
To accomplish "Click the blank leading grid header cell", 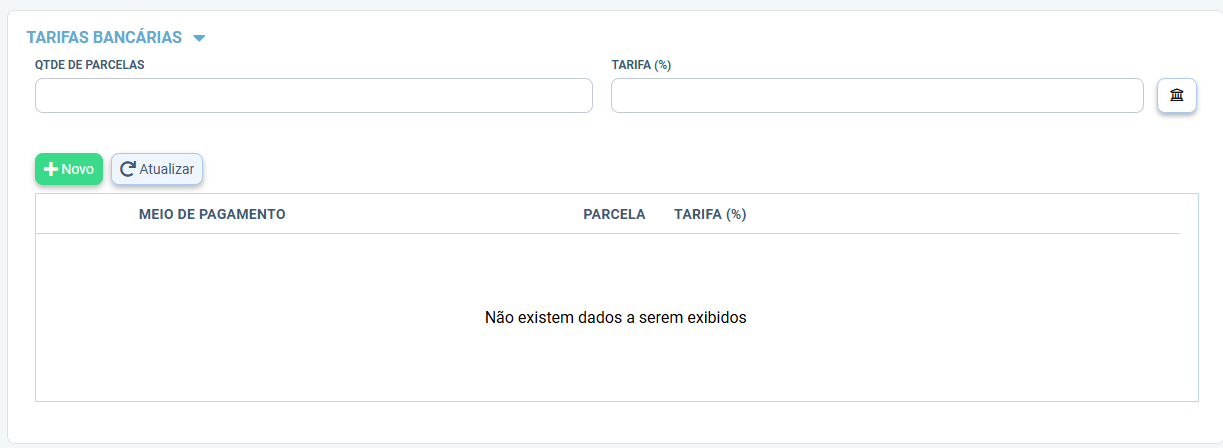I will point(85,214).
